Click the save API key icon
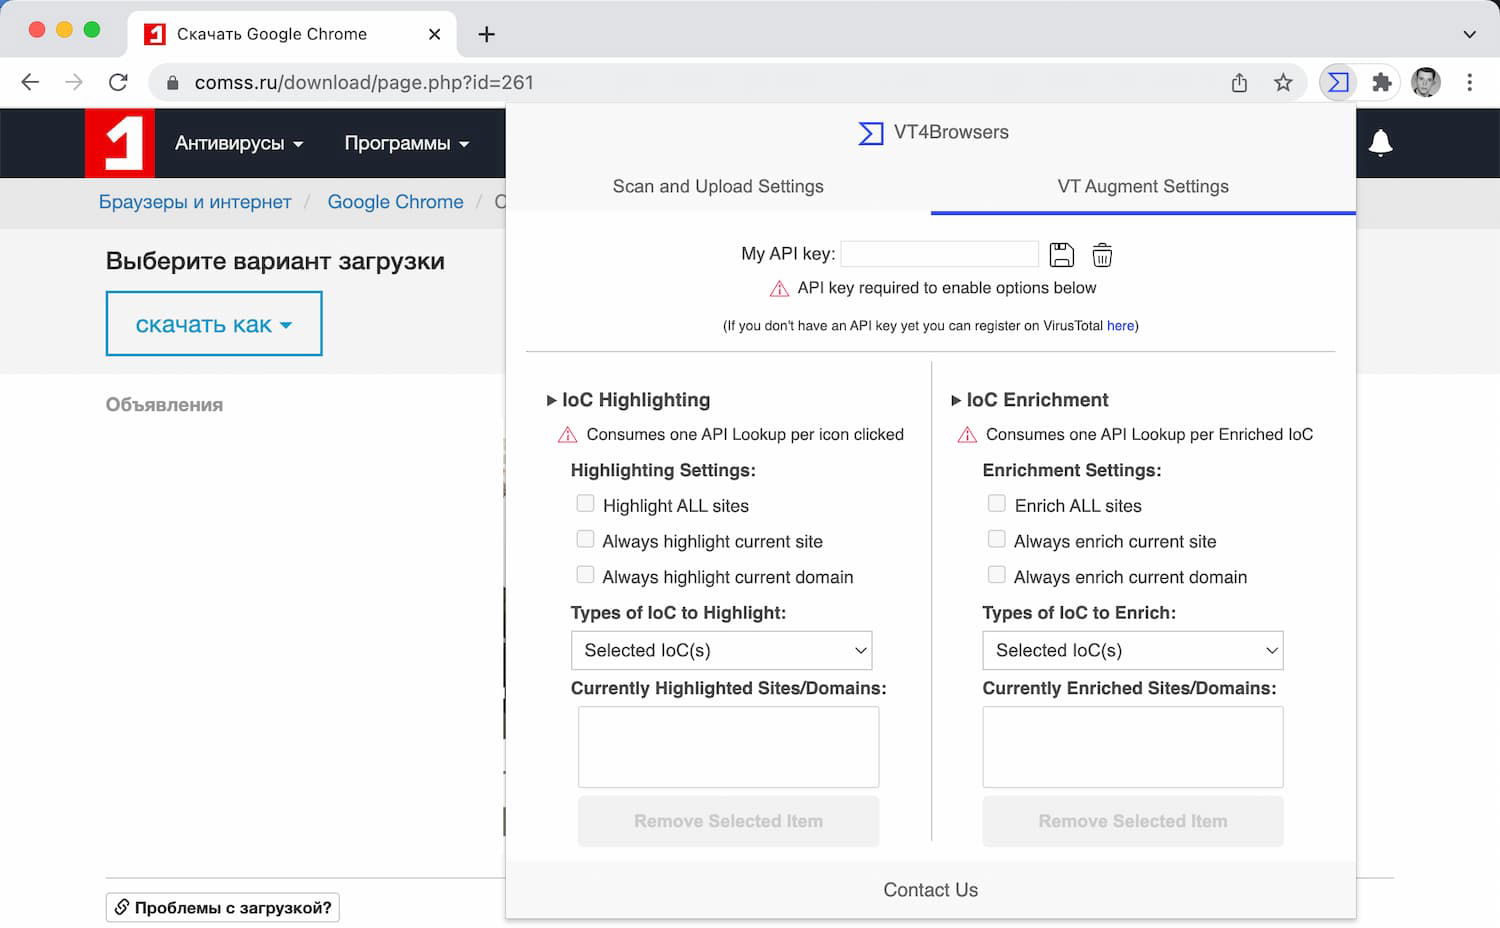Screen dimensions: 1500x928 (1061, 255)
